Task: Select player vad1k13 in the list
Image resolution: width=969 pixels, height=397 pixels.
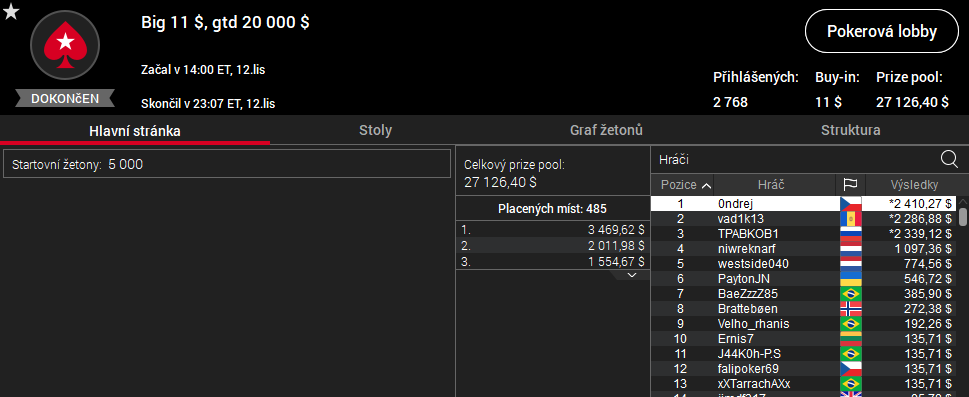Action: point(803,218)
